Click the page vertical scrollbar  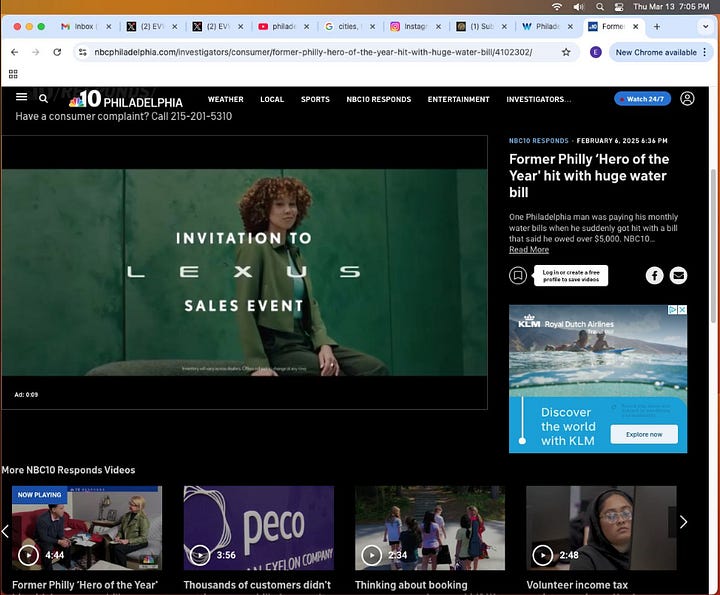pyautogui.click(x=714, y=246)
